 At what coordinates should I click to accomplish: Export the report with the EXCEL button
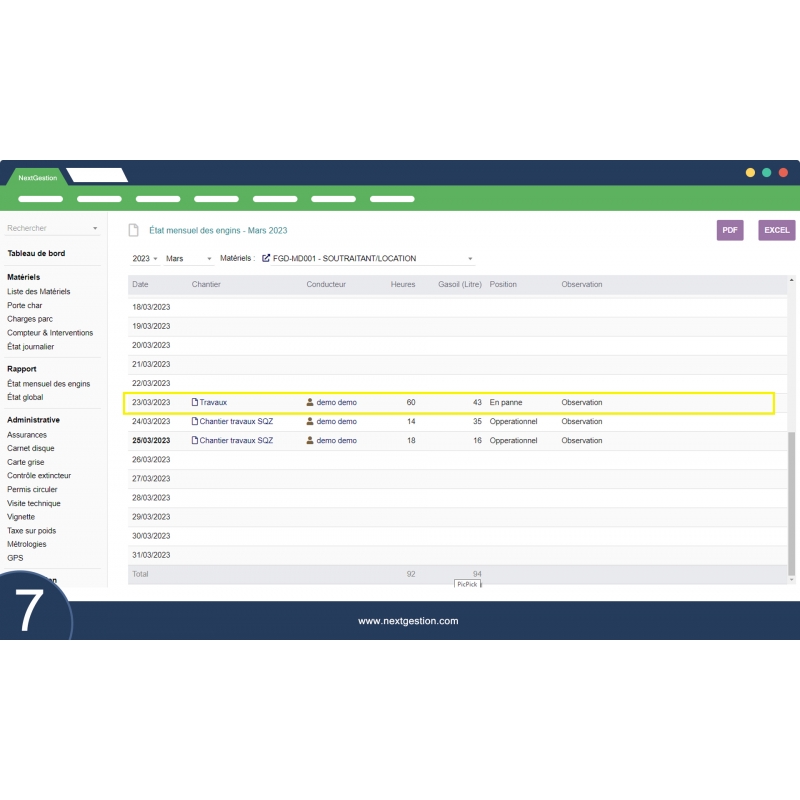click(776, 230)
